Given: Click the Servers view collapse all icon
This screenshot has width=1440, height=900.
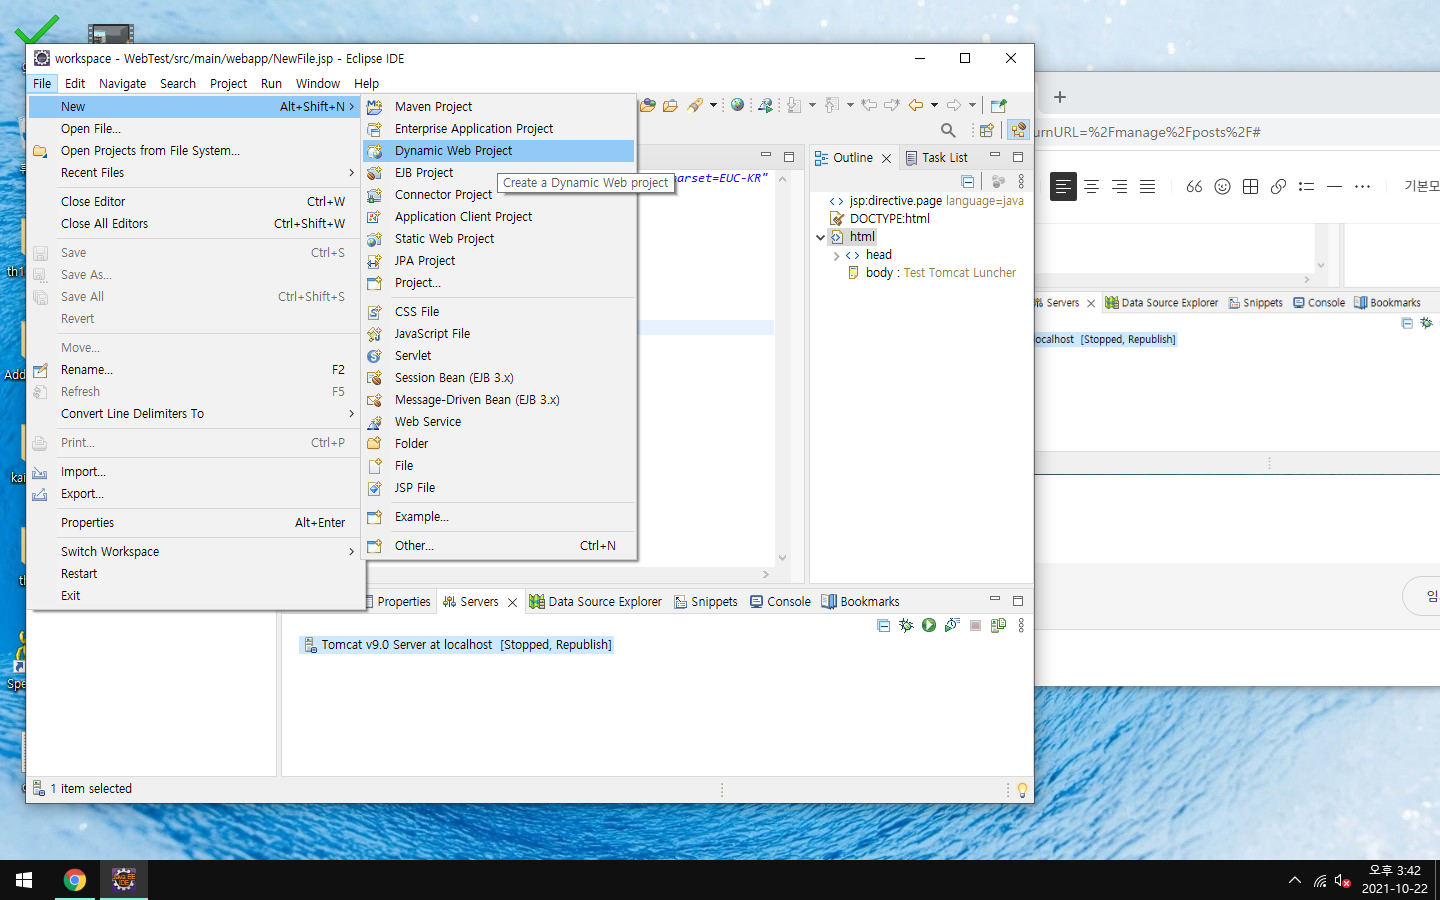Looking at the screenshot, I should [883, 625].
